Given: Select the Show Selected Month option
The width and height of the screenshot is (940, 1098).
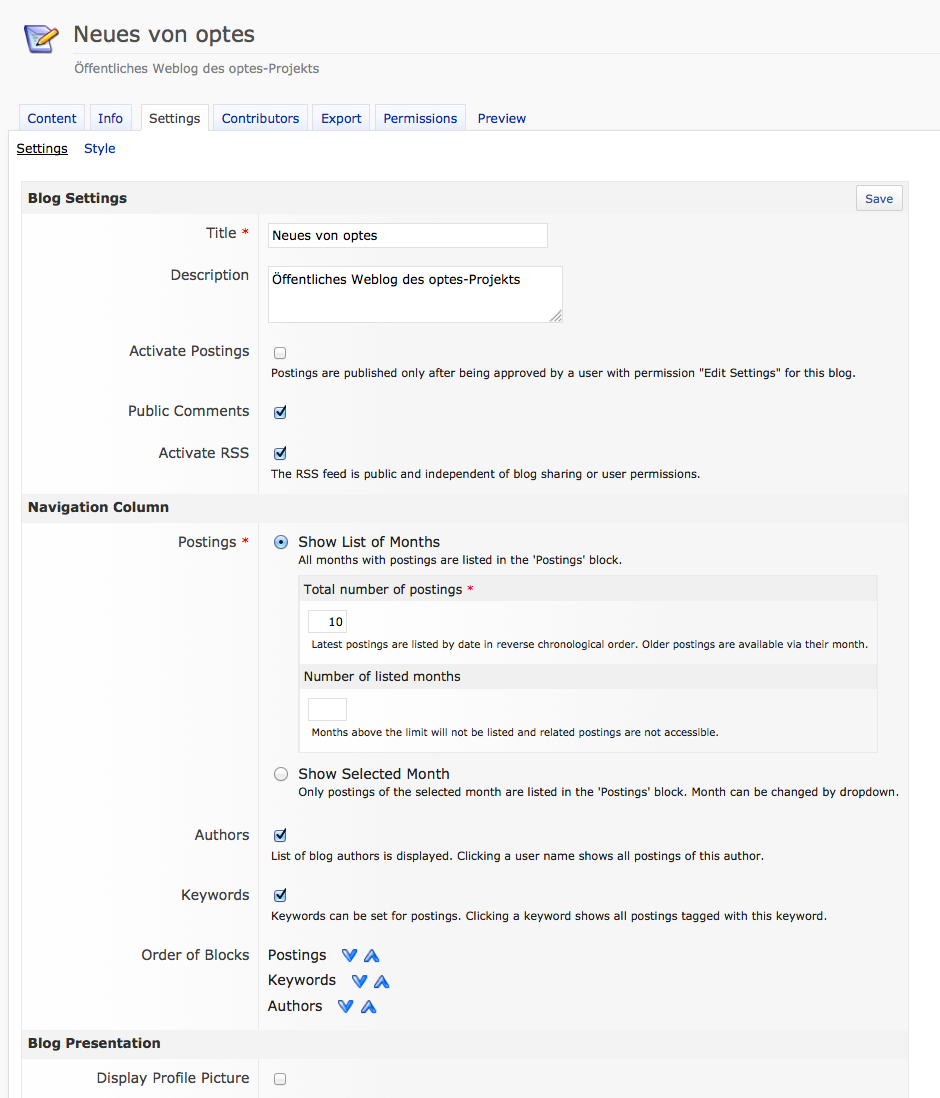Looking at the screenshot, I should (281, 774).
